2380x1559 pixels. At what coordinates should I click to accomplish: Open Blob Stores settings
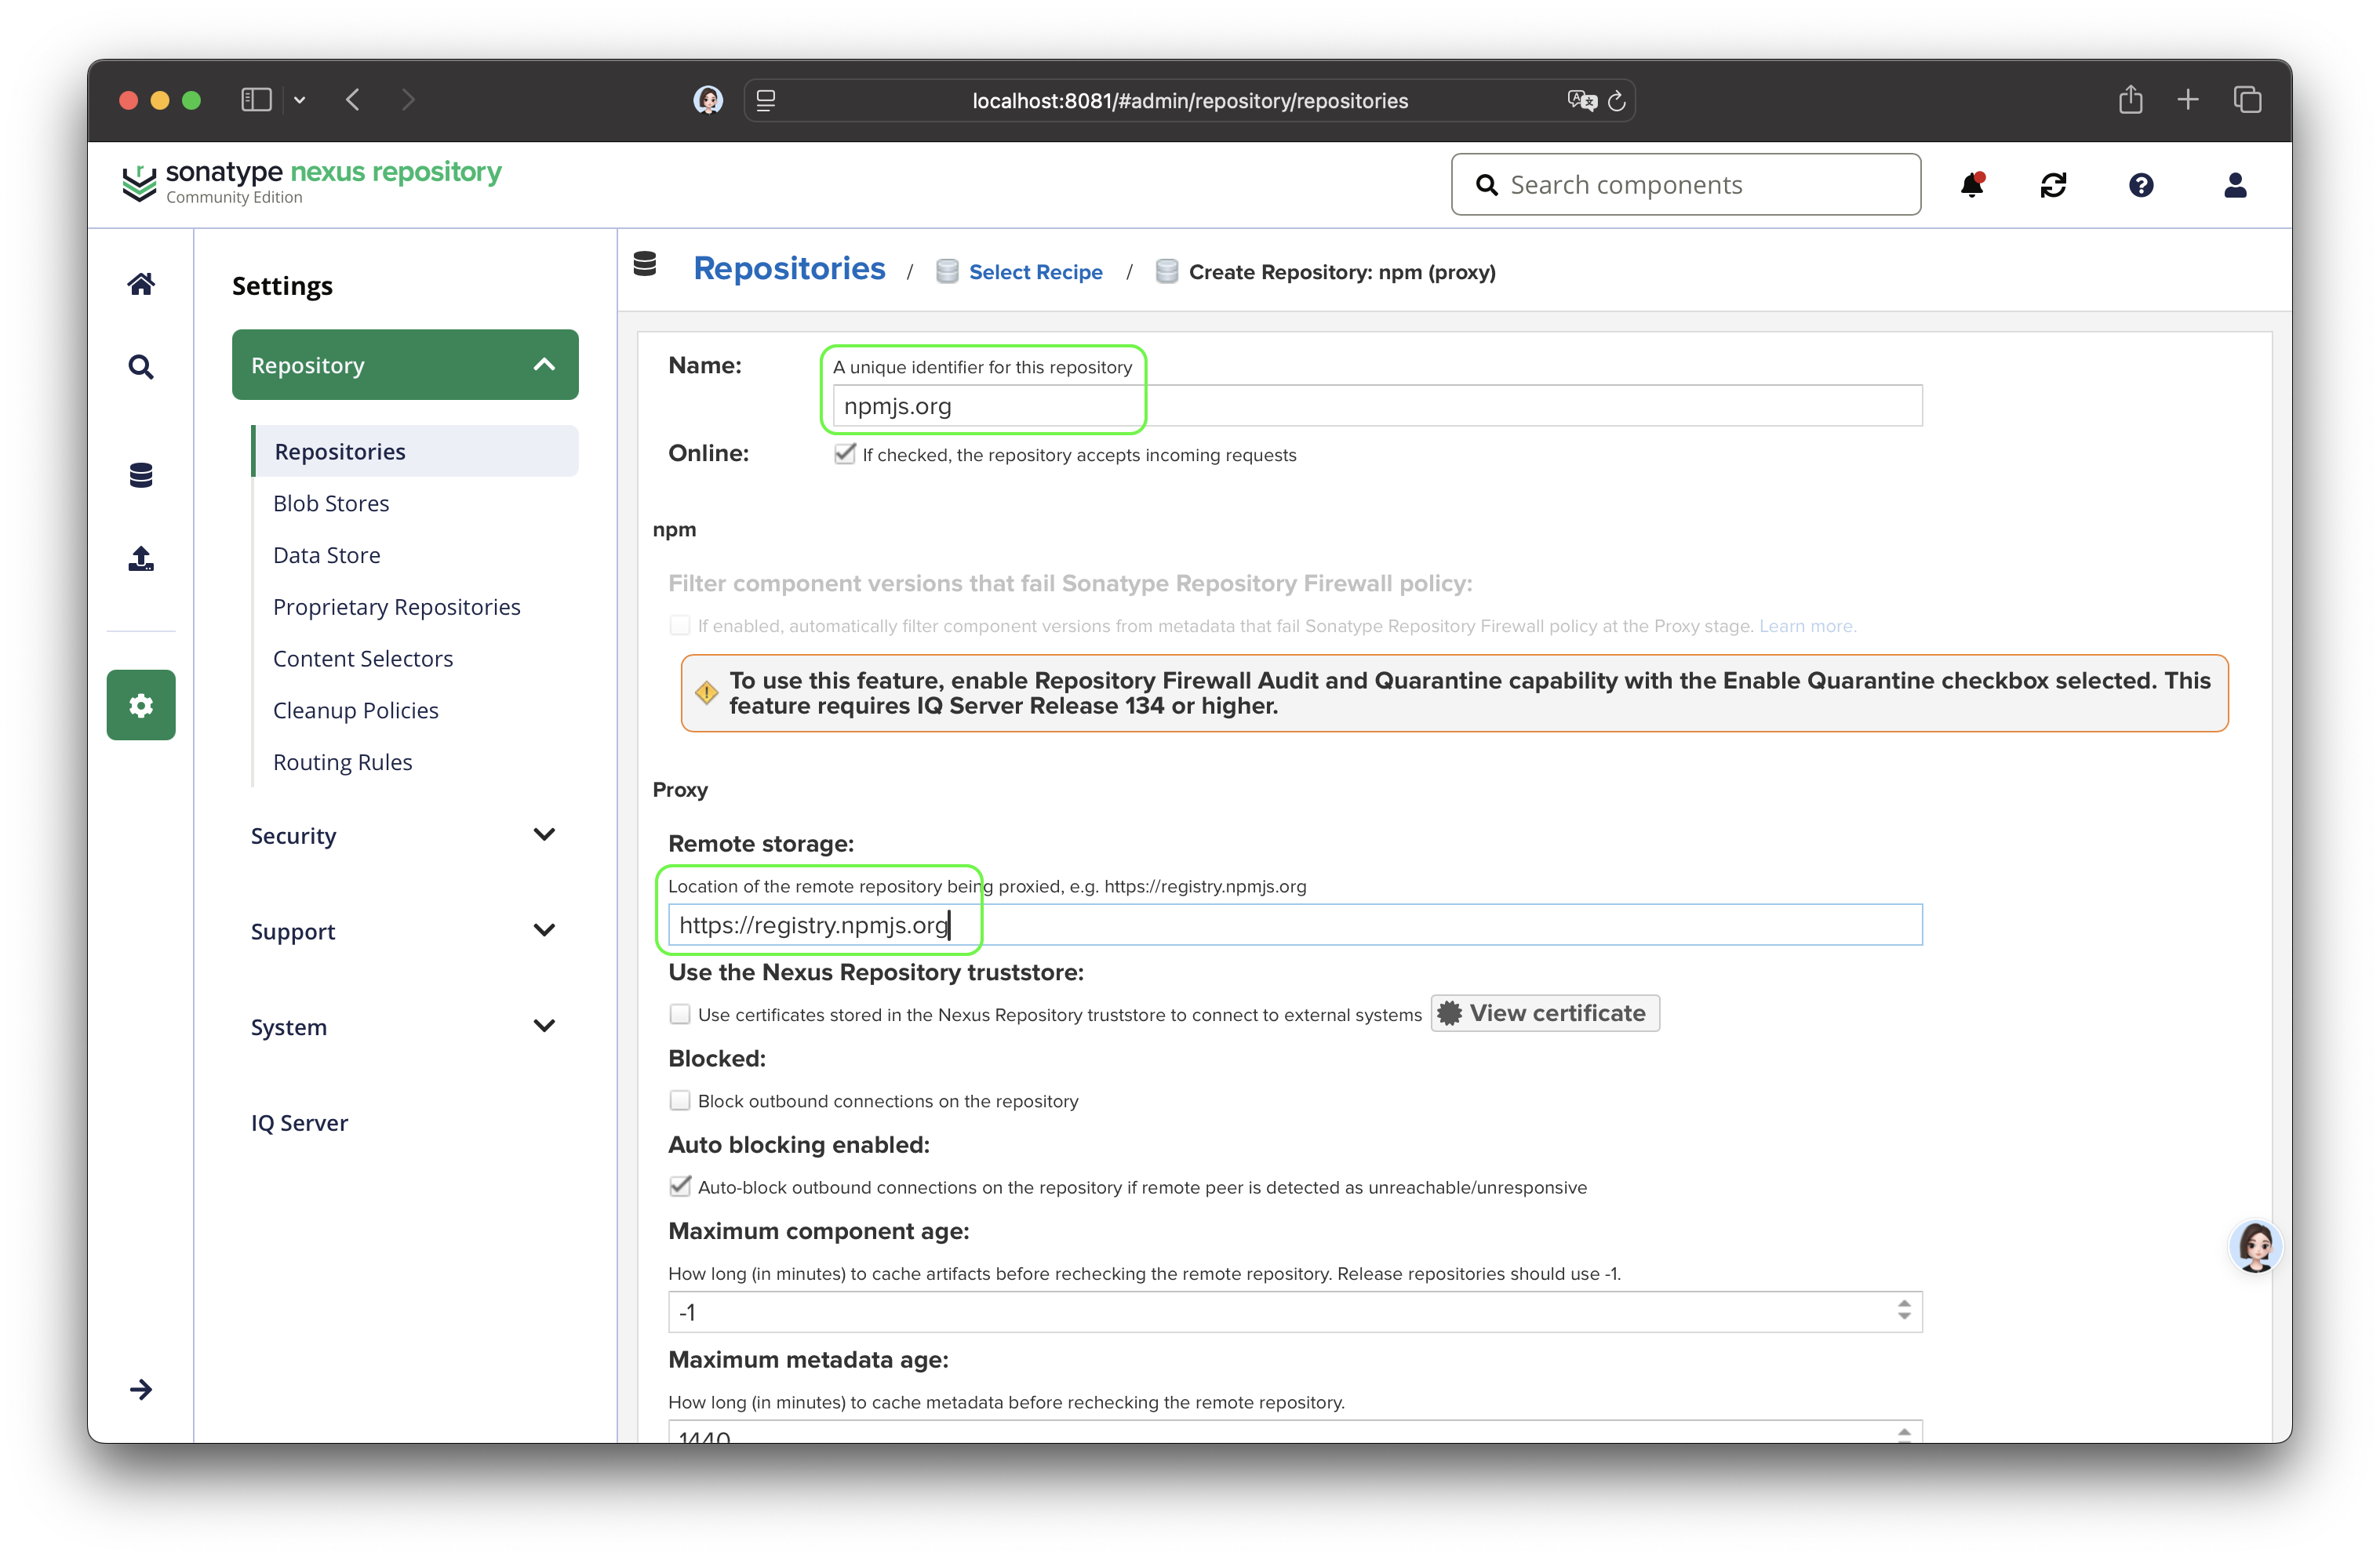pos(331,503)
